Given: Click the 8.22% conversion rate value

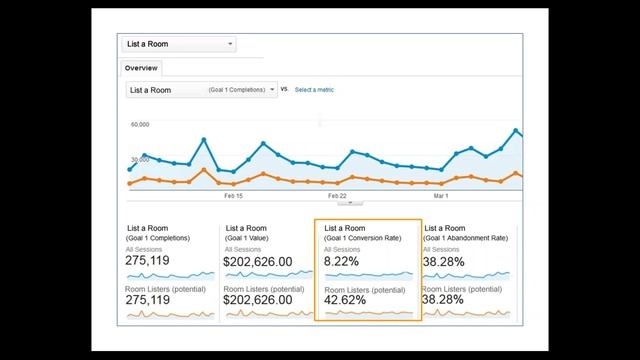Looking at the screenshot, I should click(x=341, y=261).
